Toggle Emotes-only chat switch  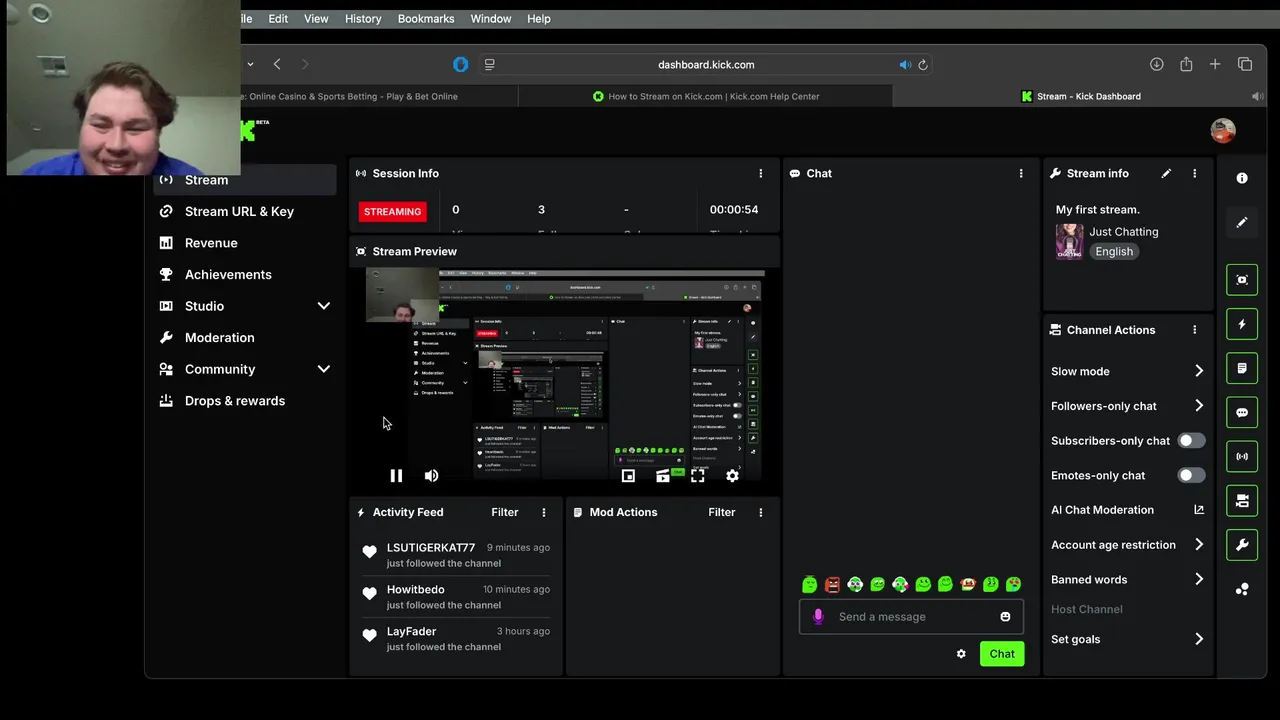[1191, 475]
